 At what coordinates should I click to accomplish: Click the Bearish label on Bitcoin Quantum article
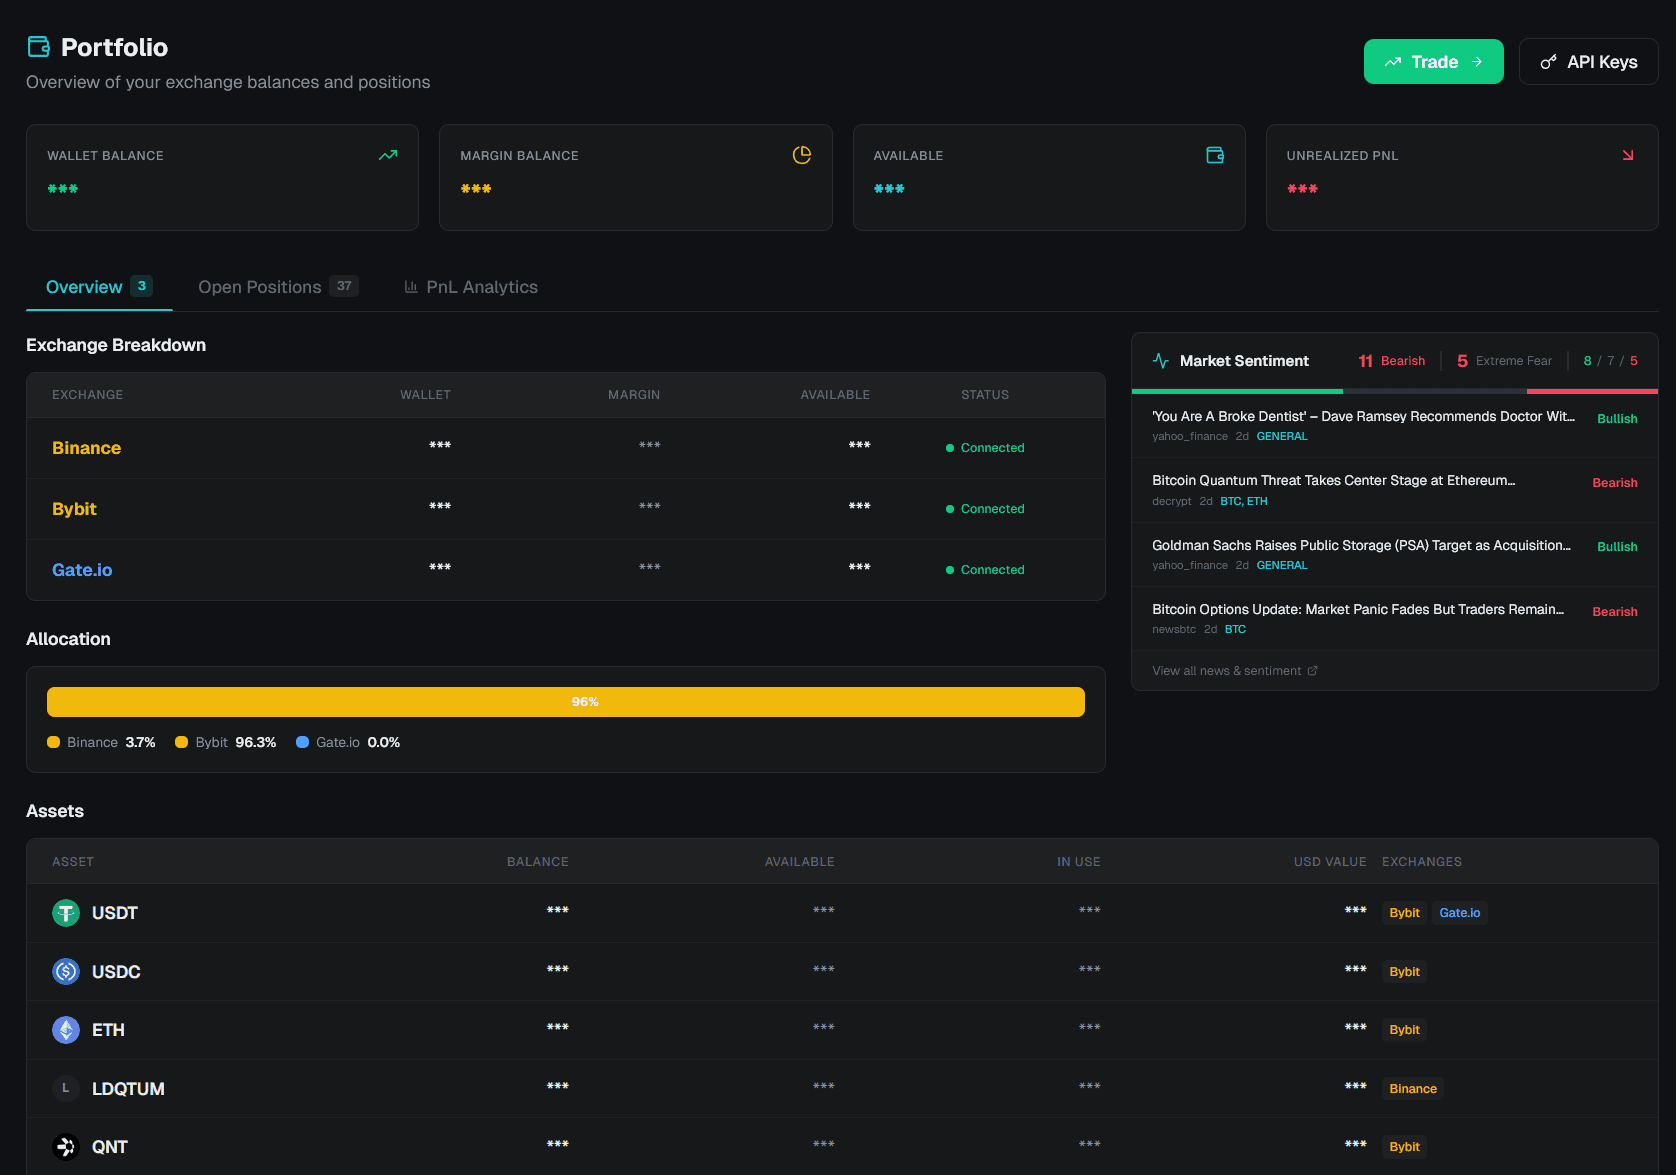pyautogui.click(x=1615, y=483)
